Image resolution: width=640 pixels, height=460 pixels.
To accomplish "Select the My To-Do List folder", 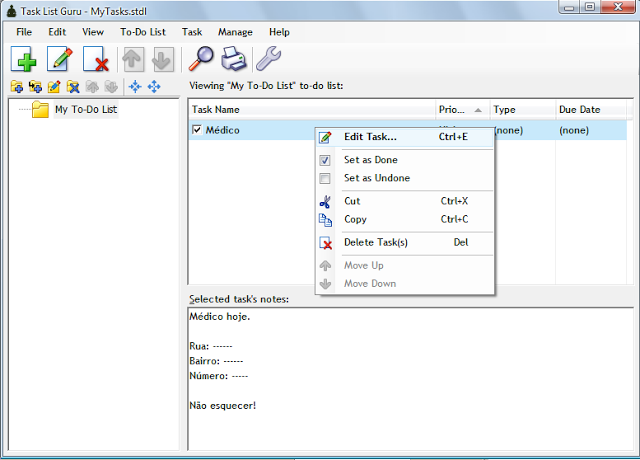I will click(86, 109).
